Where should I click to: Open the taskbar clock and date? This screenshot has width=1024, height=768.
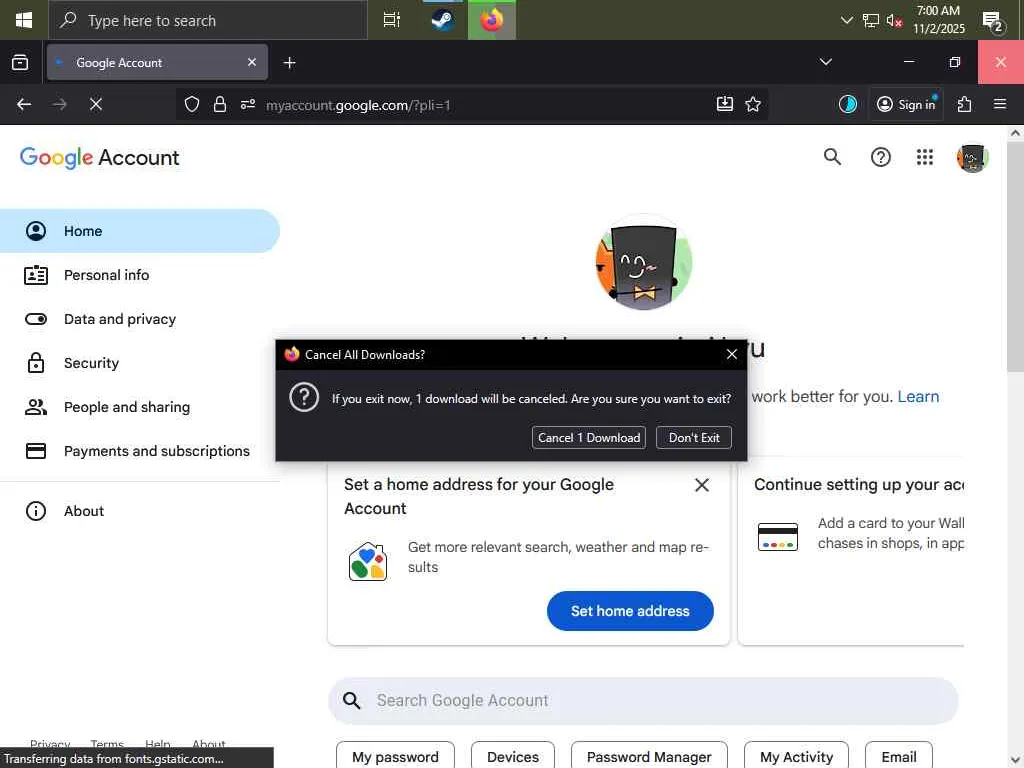pos(938,20)
